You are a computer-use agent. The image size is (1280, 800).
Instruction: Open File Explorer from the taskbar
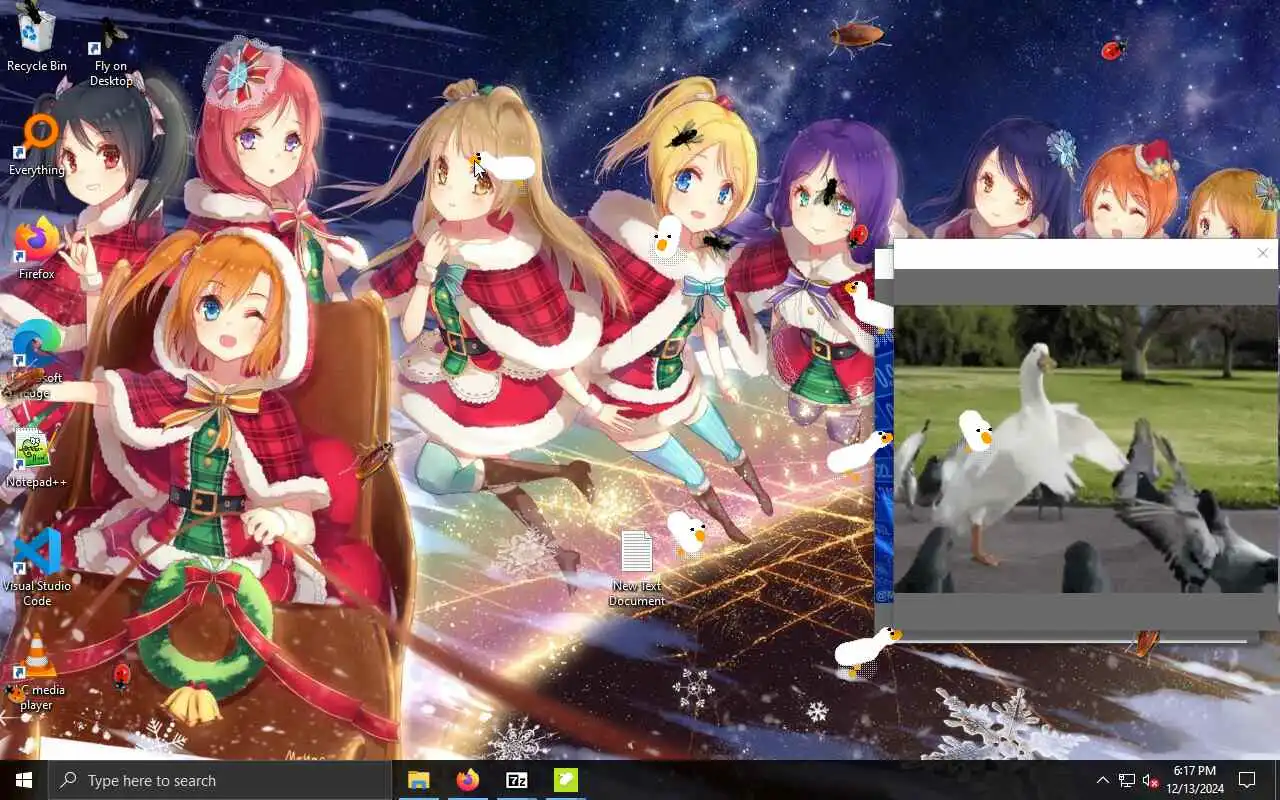[x=418, y=780]
